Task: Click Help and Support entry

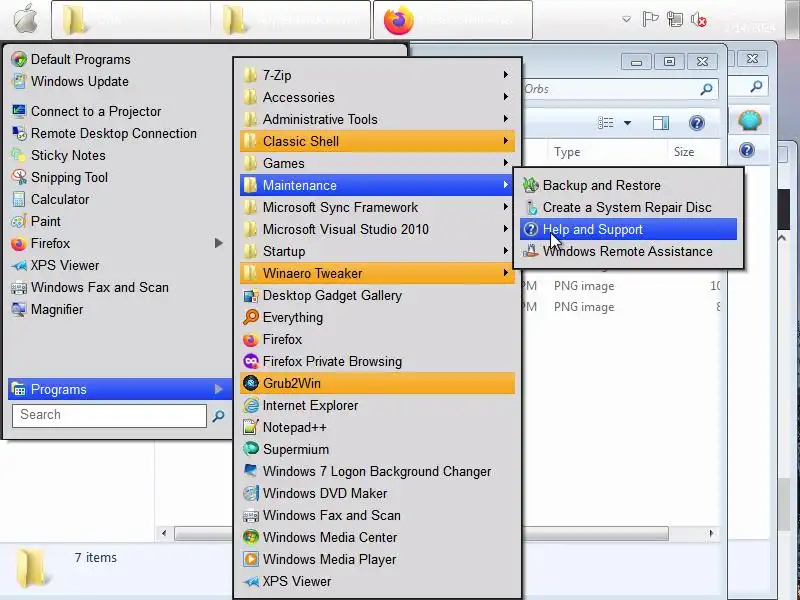Action: click(x=629, y=229)
